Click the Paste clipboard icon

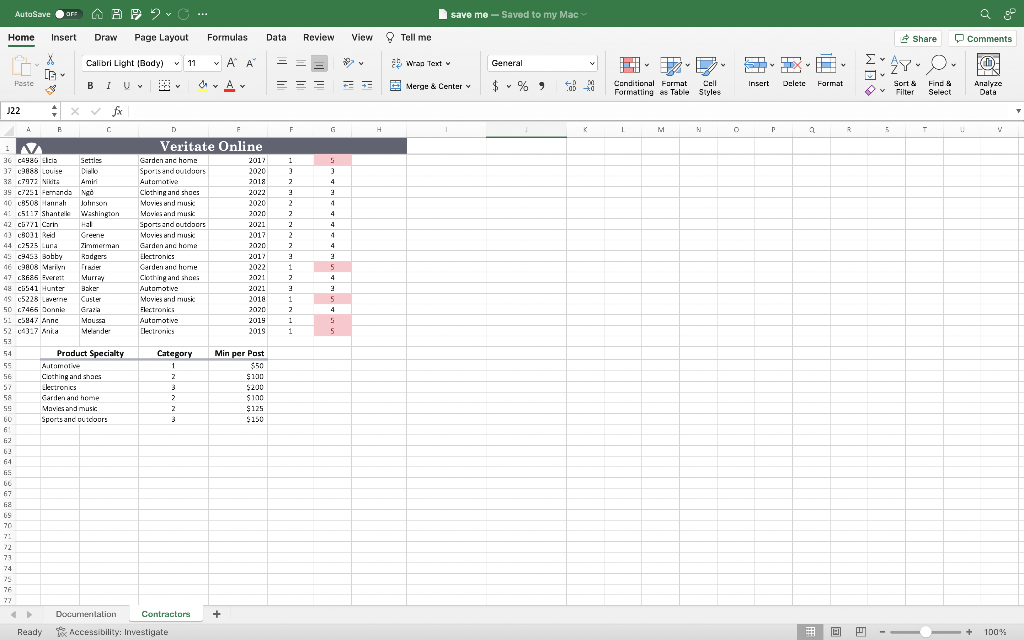coord(22,67)
